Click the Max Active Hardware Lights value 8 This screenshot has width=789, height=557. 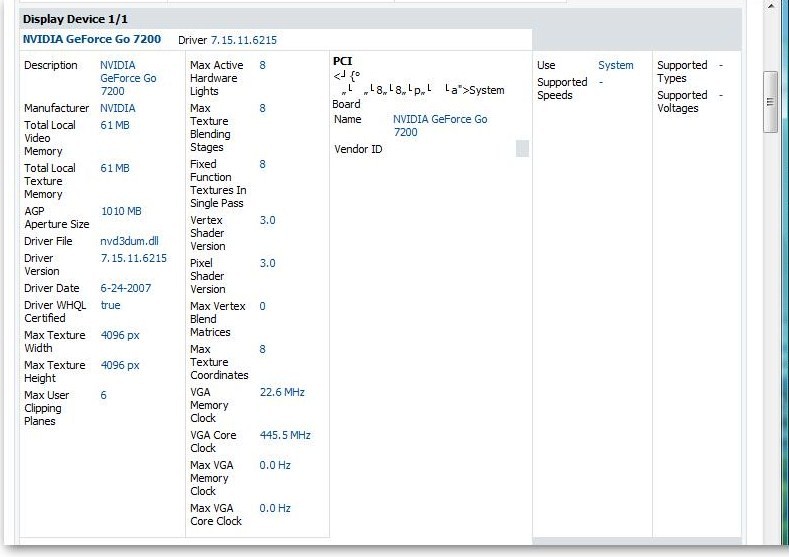coord(262,65)
